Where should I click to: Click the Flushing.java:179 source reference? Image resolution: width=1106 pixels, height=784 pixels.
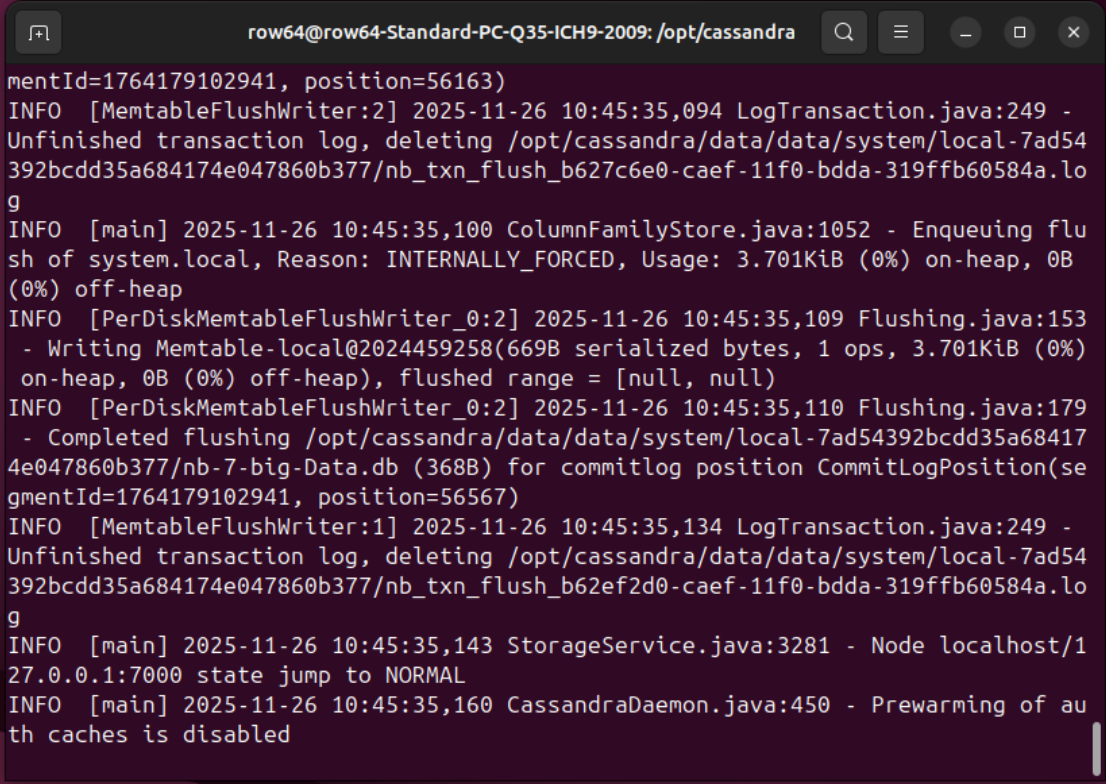[972, 408]
